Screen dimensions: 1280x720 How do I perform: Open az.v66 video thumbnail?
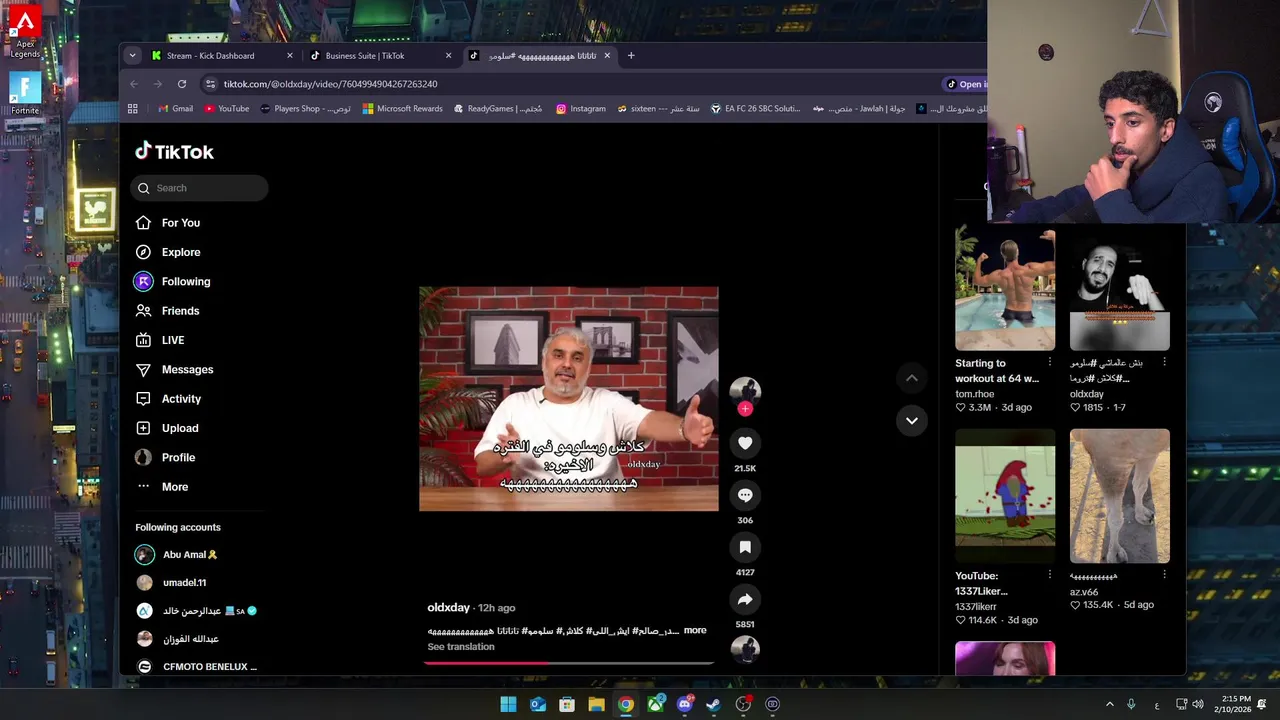pos(1120,496)
